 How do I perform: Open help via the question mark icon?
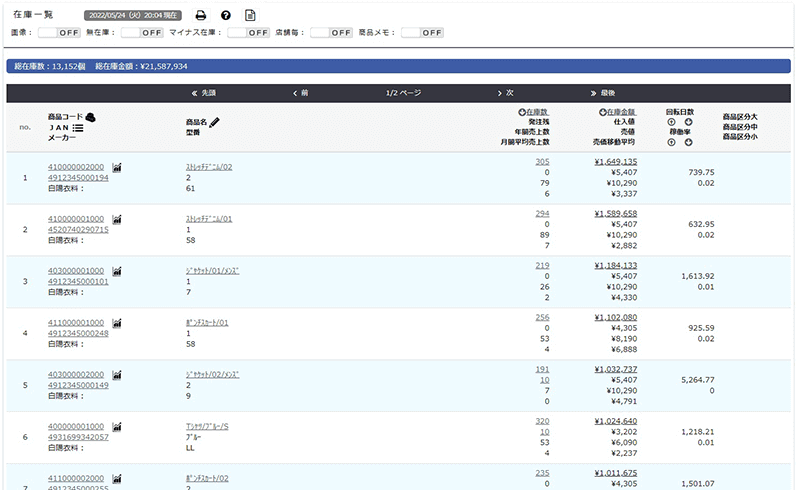226,15
